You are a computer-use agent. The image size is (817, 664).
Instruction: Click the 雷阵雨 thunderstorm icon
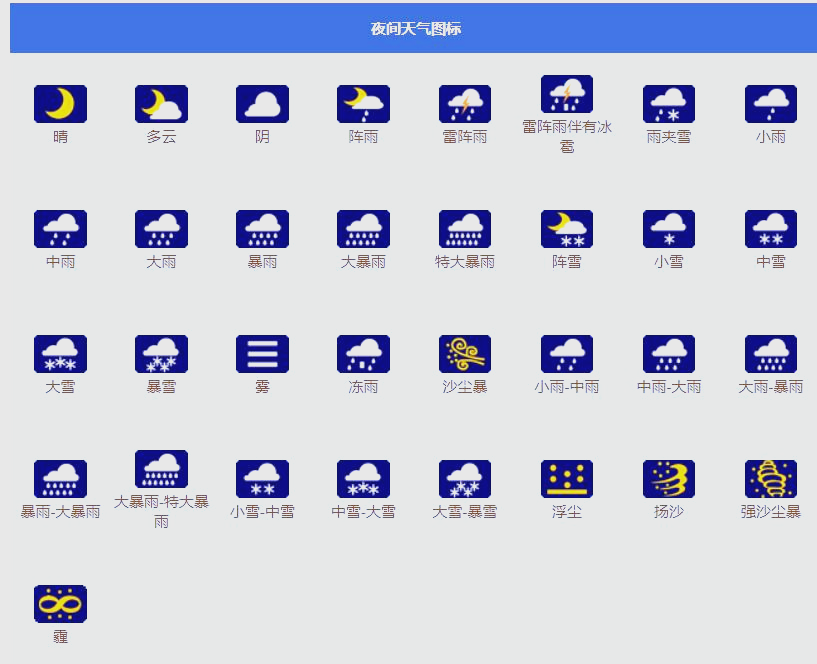(x=465, y=104)
